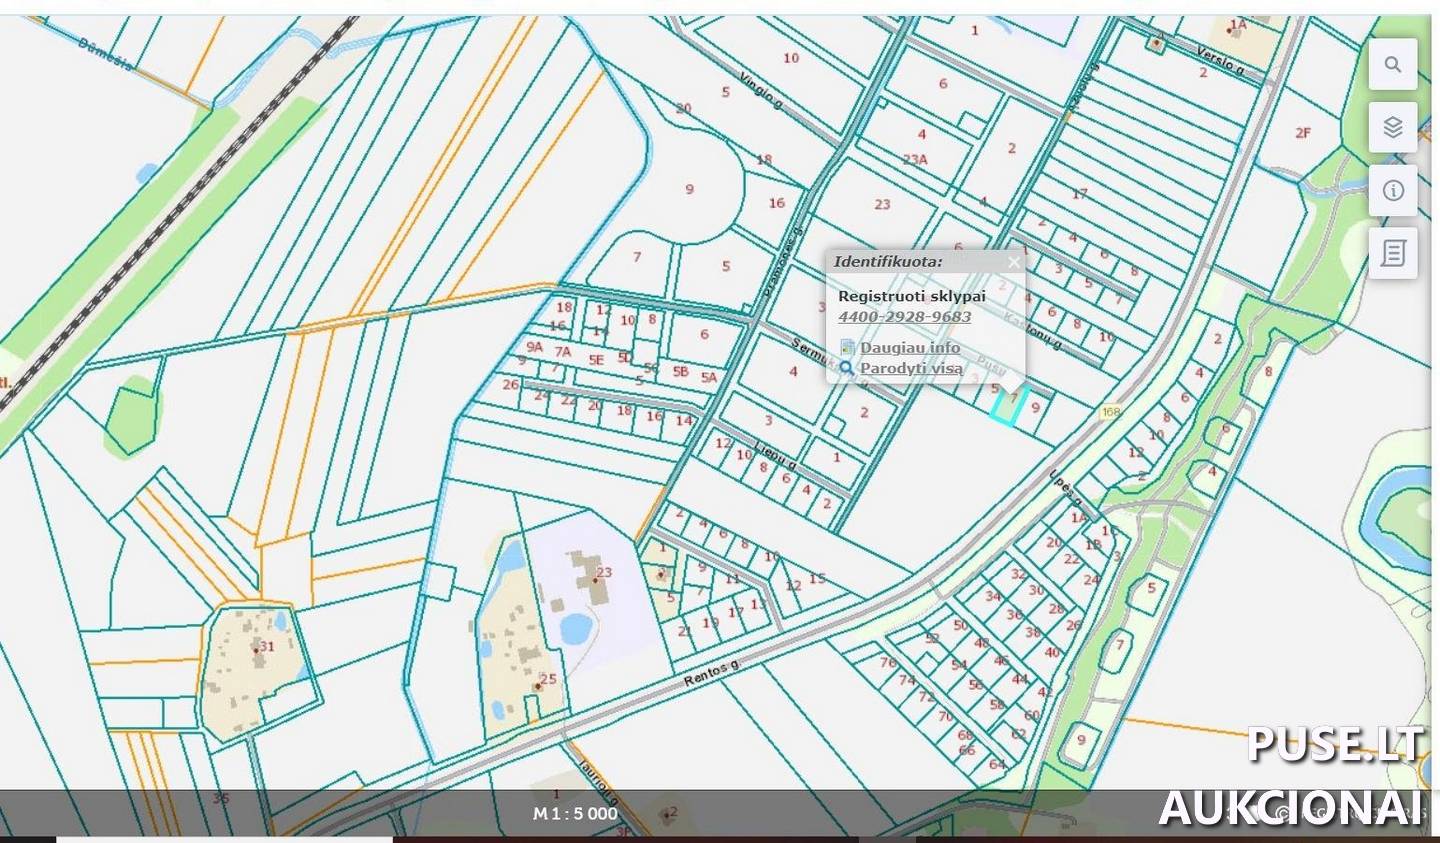Select parcel labeled 7A
Image resolution: width=1440 pixels, height=843 pixels.
(563, 352)
